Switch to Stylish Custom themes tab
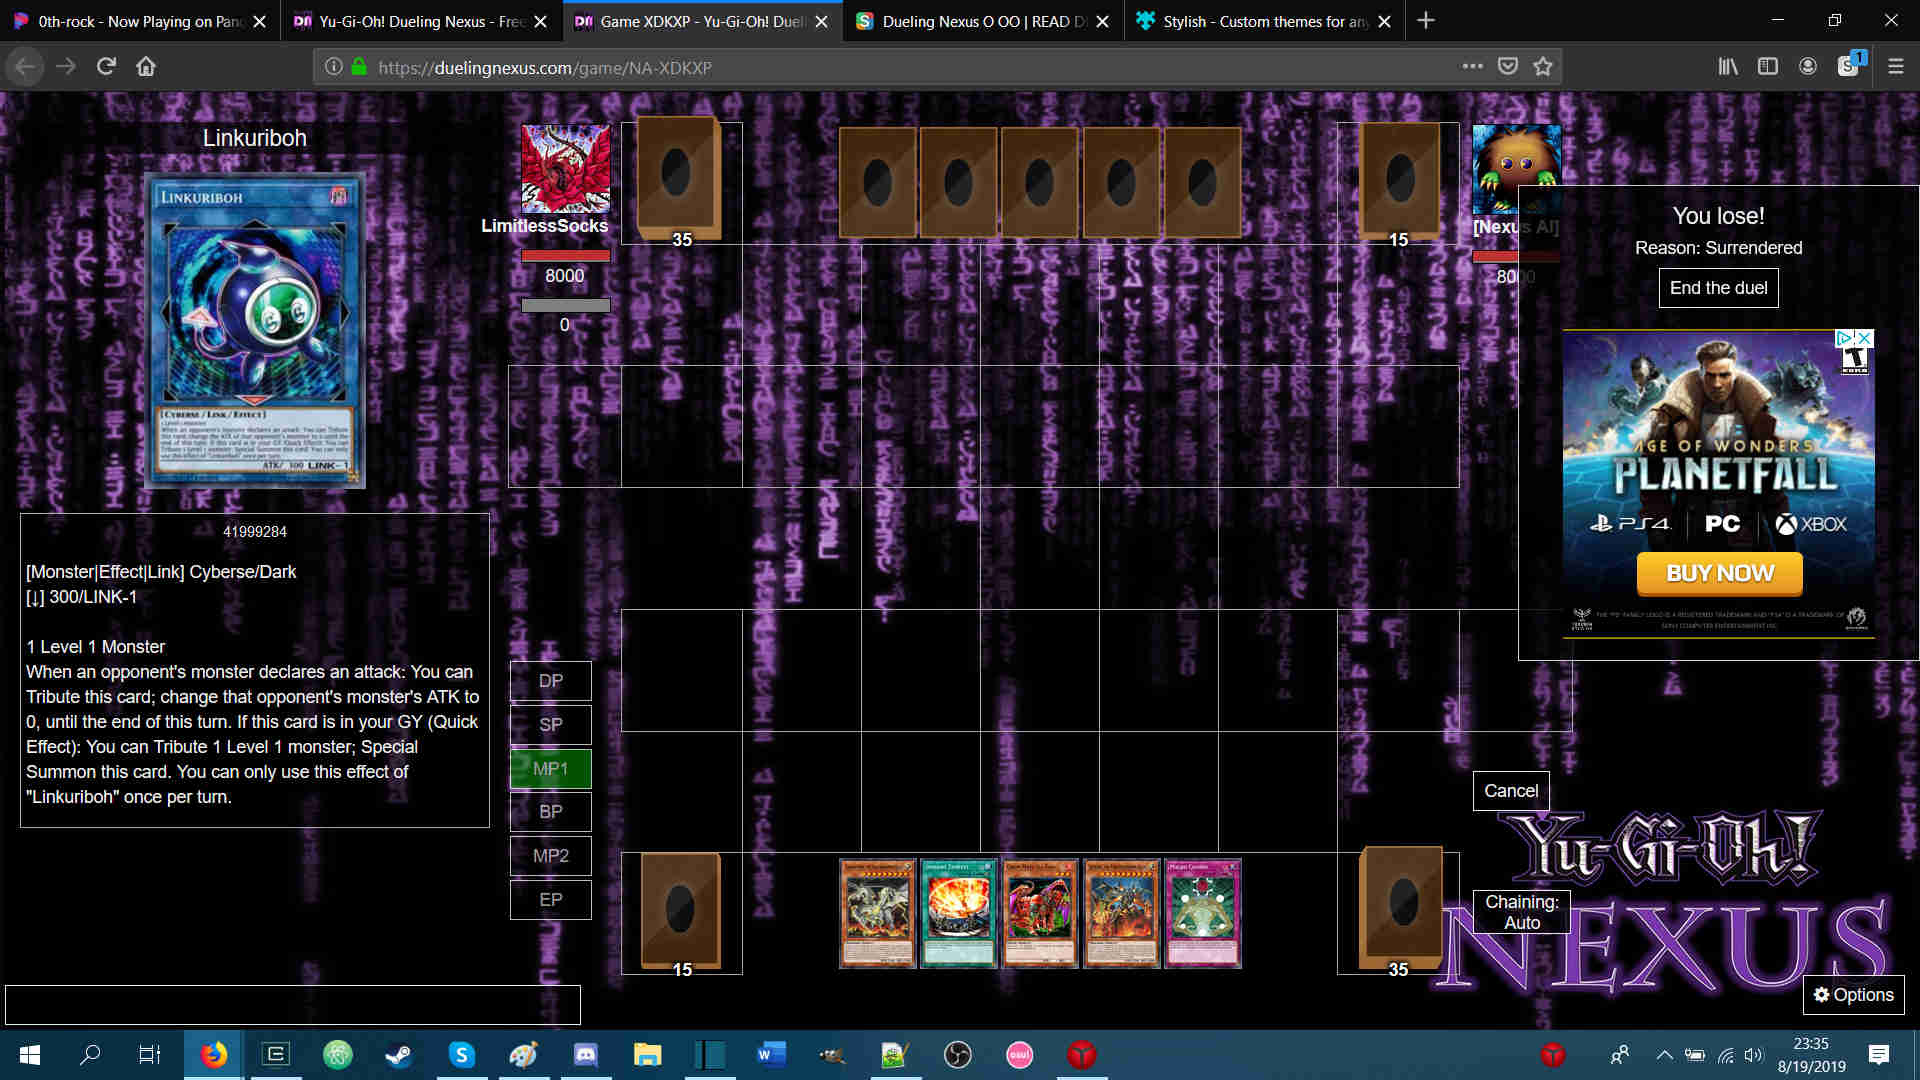This screenshot has width=1920, height=1080. pyautogui.click(x=1265, y=21)
